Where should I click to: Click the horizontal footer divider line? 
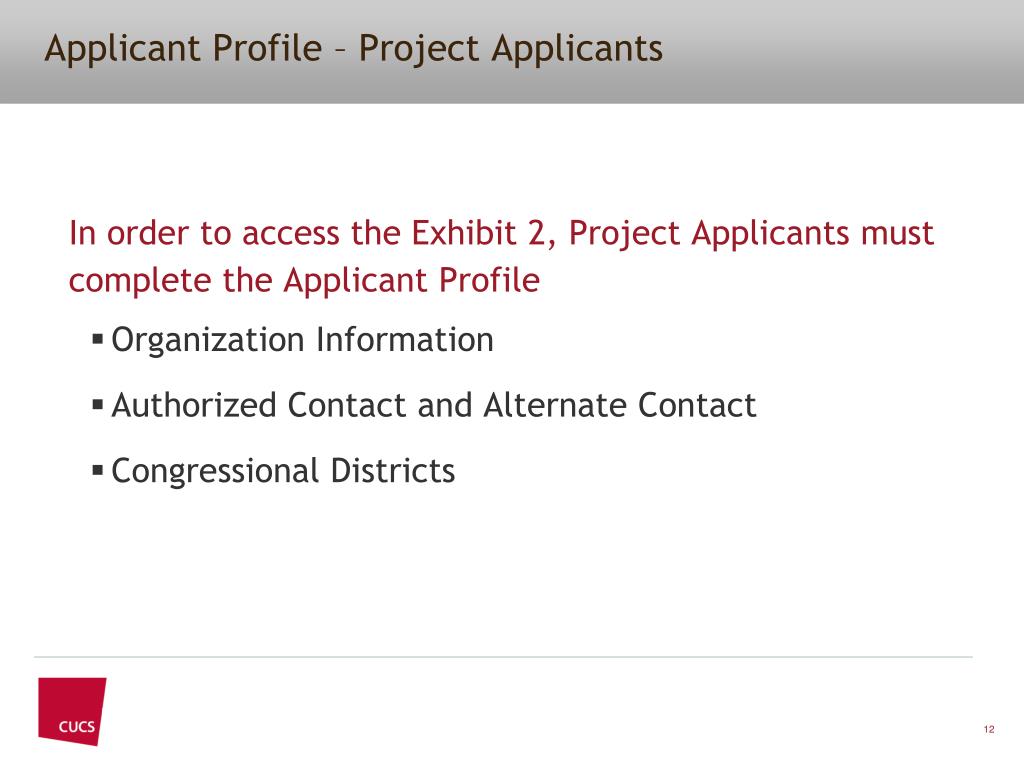pos(503,657)
